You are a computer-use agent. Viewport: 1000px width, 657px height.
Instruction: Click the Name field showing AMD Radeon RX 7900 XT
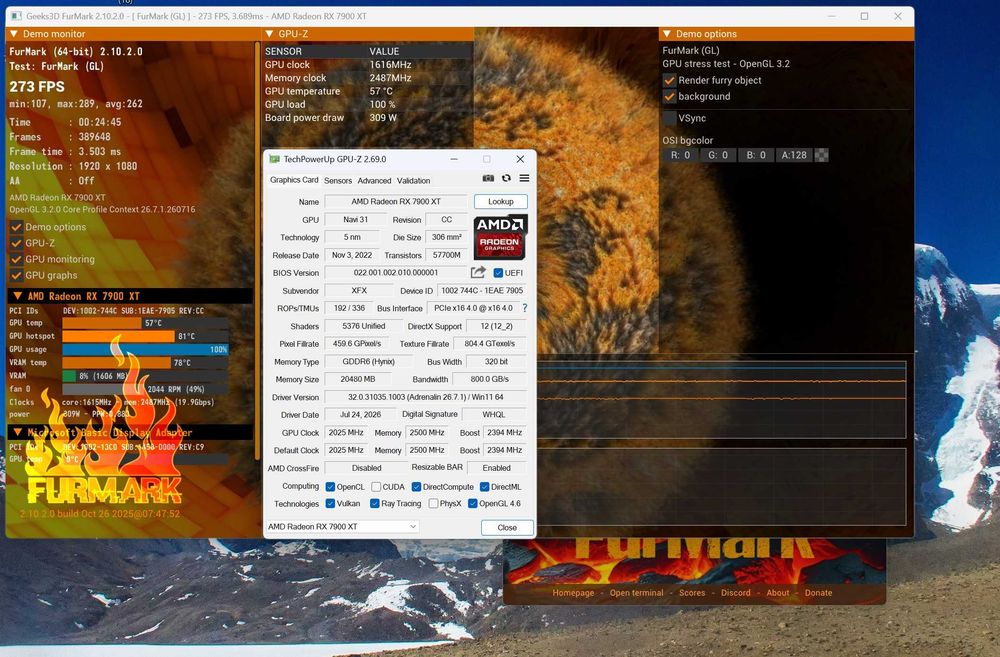(x=395, y=202)
